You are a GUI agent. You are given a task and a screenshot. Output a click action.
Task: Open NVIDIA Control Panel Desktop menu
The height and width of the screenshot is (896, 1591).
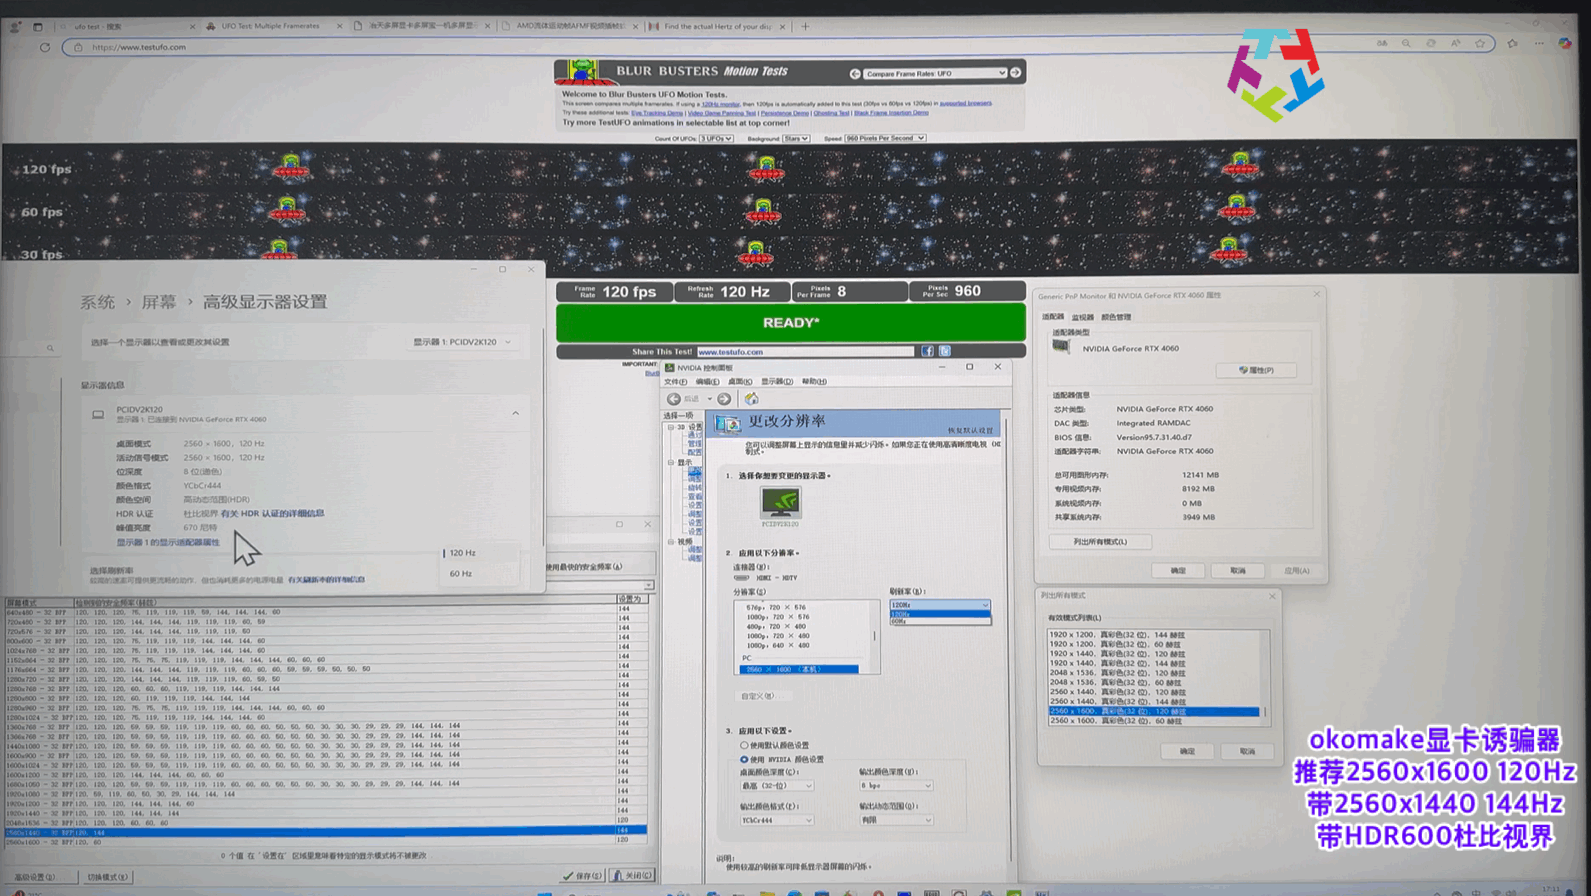(740, 382)
